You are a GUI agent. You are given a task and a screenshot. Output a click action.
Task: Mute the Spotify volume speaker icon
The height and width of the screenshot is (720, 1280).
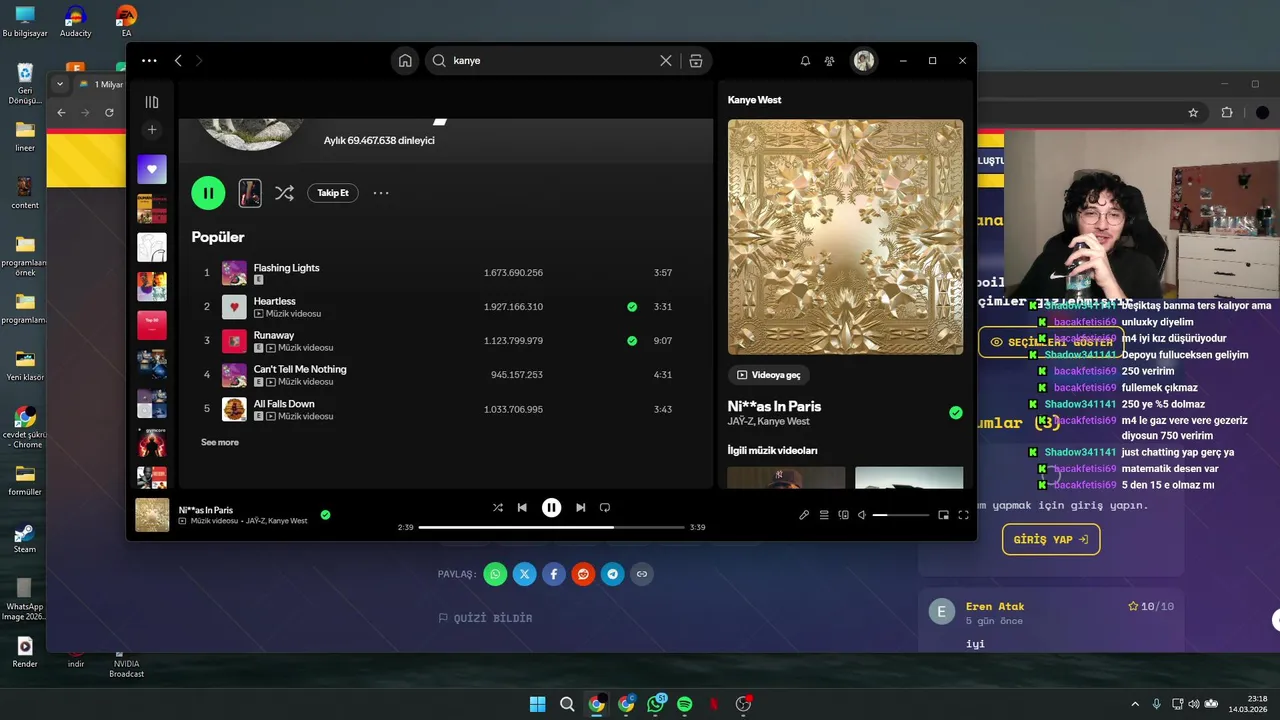862,515
